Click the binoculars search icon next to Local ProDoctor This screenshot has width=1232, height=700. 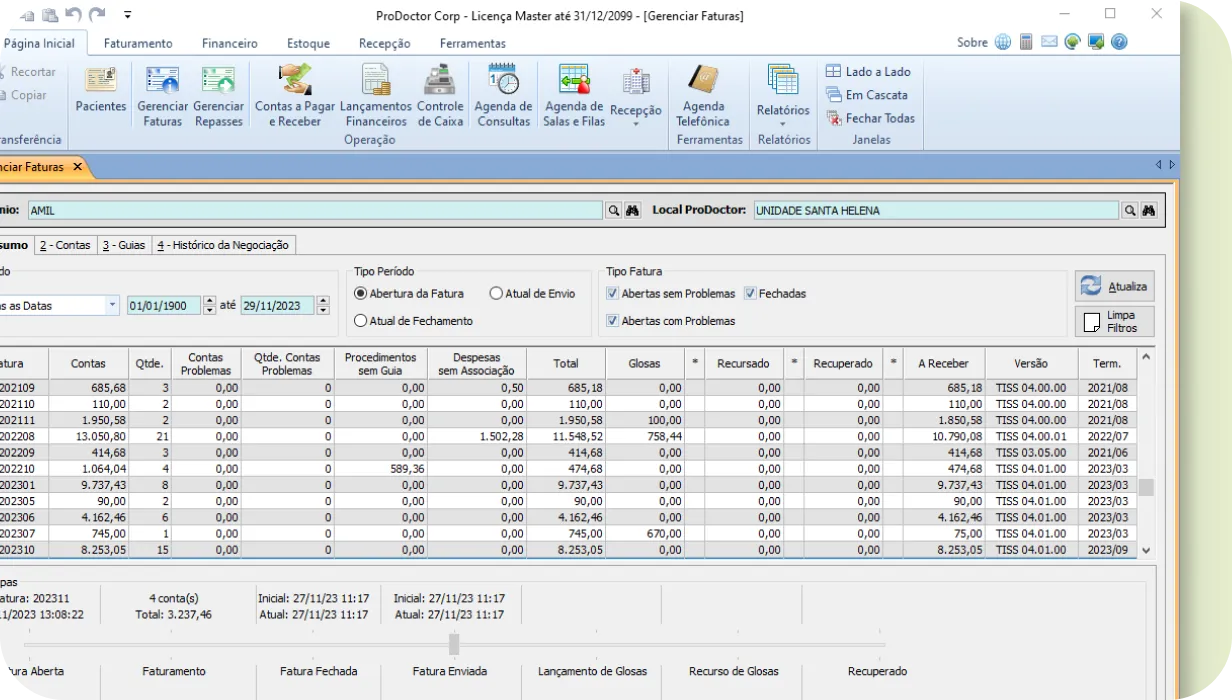pos(1148,211)
